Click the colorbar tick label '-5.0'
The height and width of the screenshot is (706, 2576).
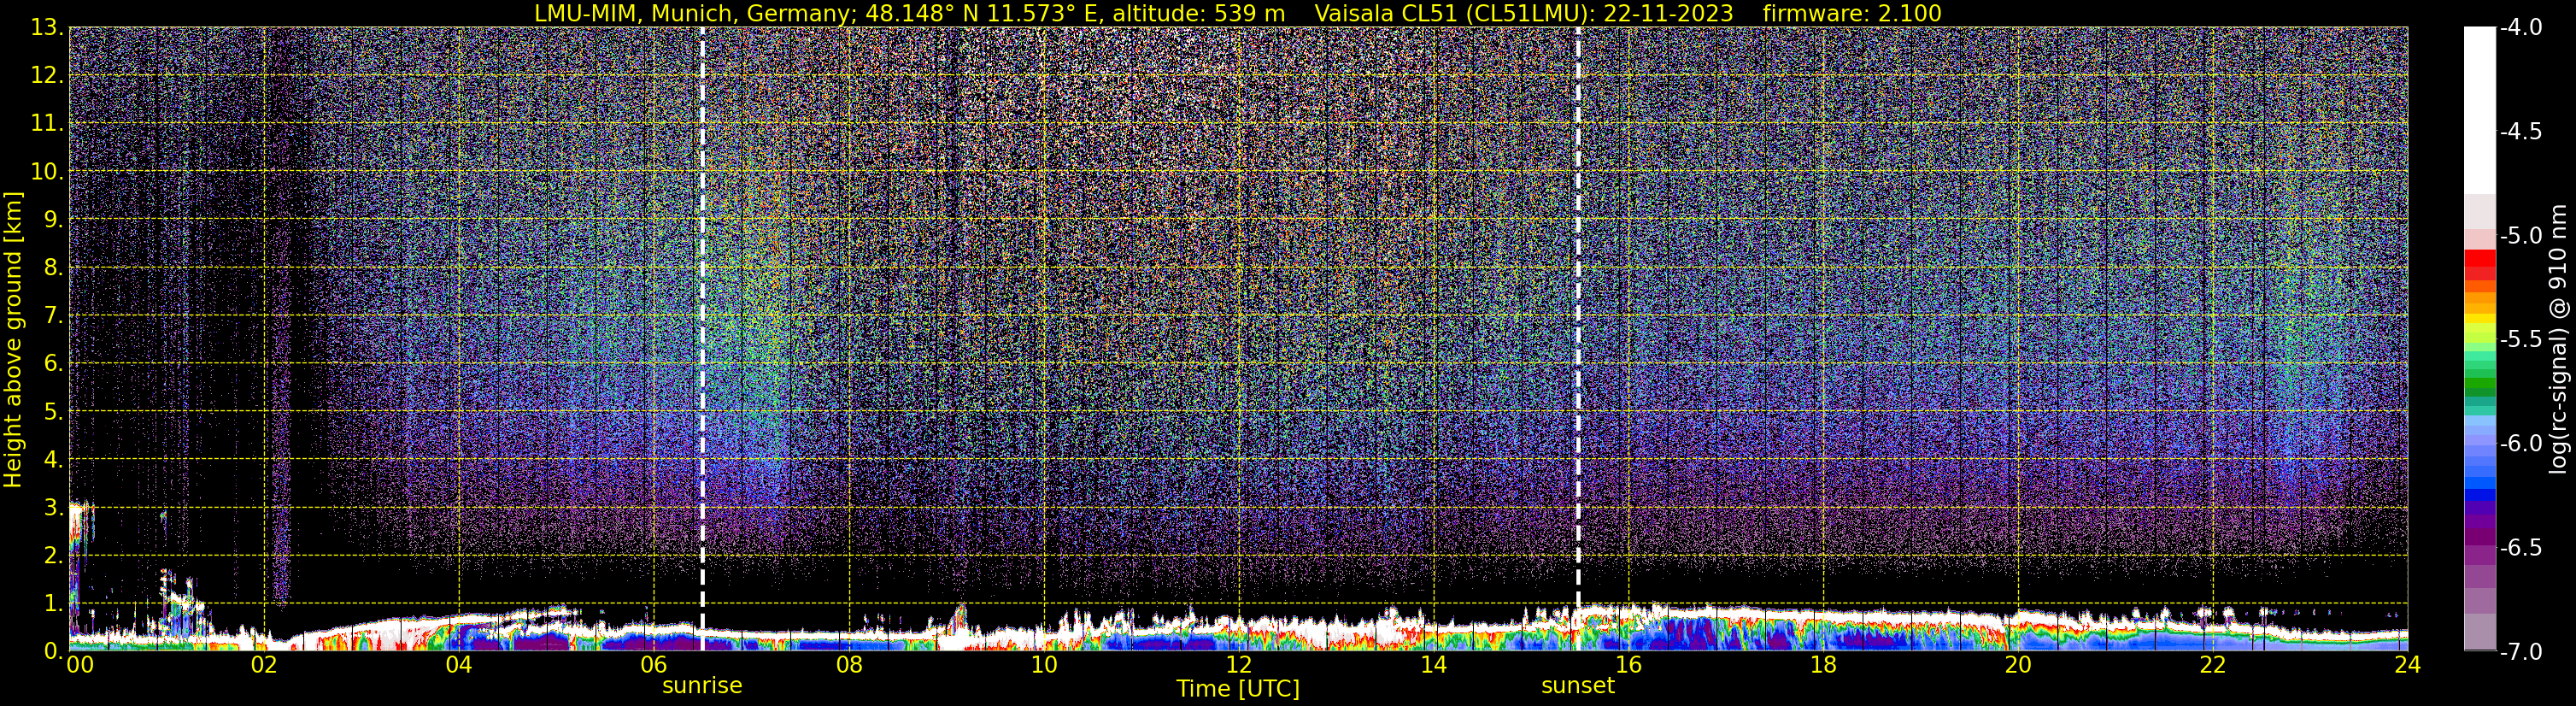click(x=2521, y=236)
